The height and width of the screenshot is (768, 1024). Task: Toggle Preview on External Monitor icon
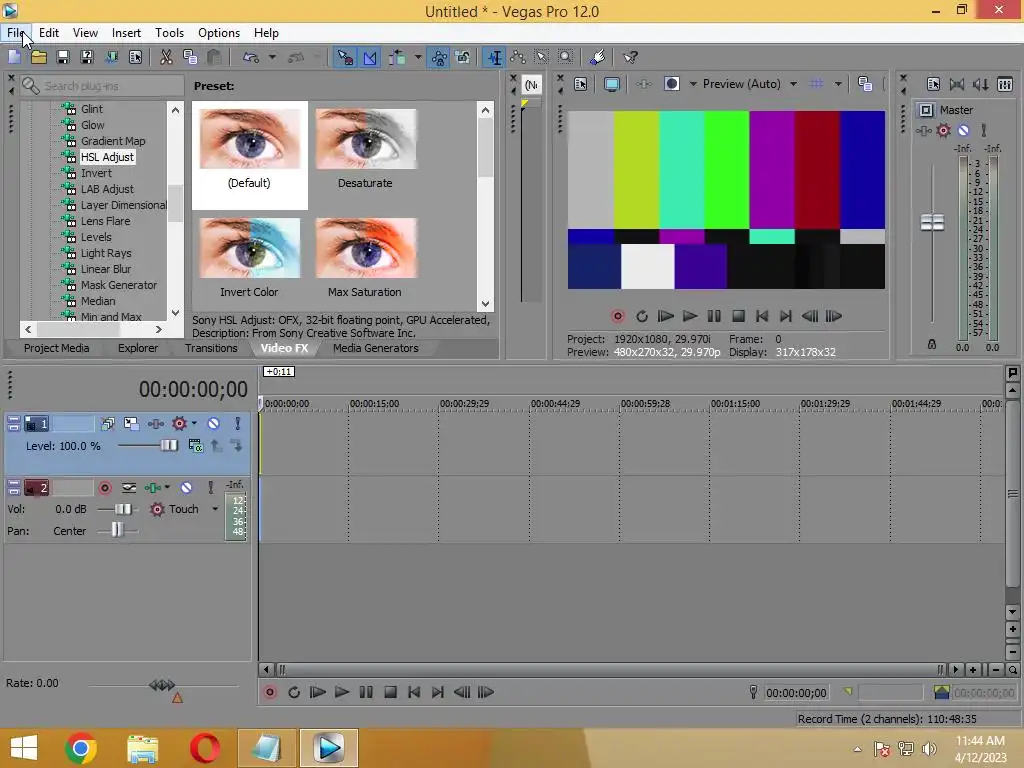coord(612,84)
